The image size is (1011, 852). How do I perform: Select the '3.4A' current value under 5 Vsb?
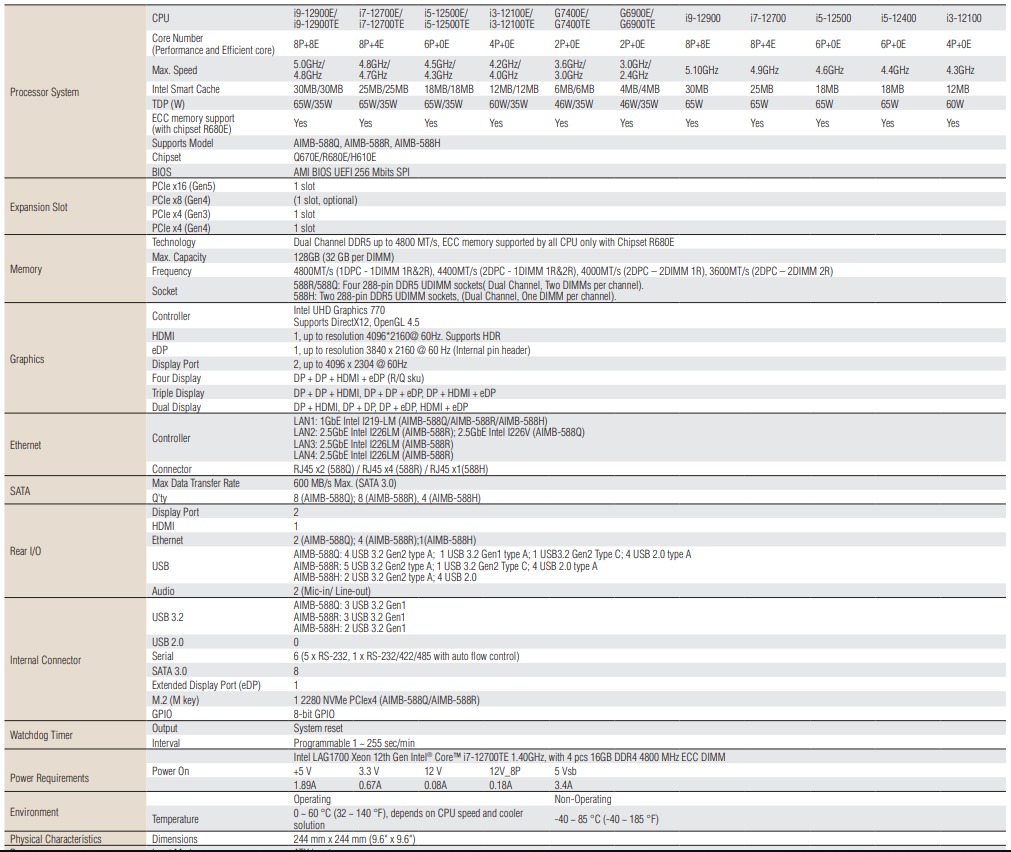(x=564, y=786)
